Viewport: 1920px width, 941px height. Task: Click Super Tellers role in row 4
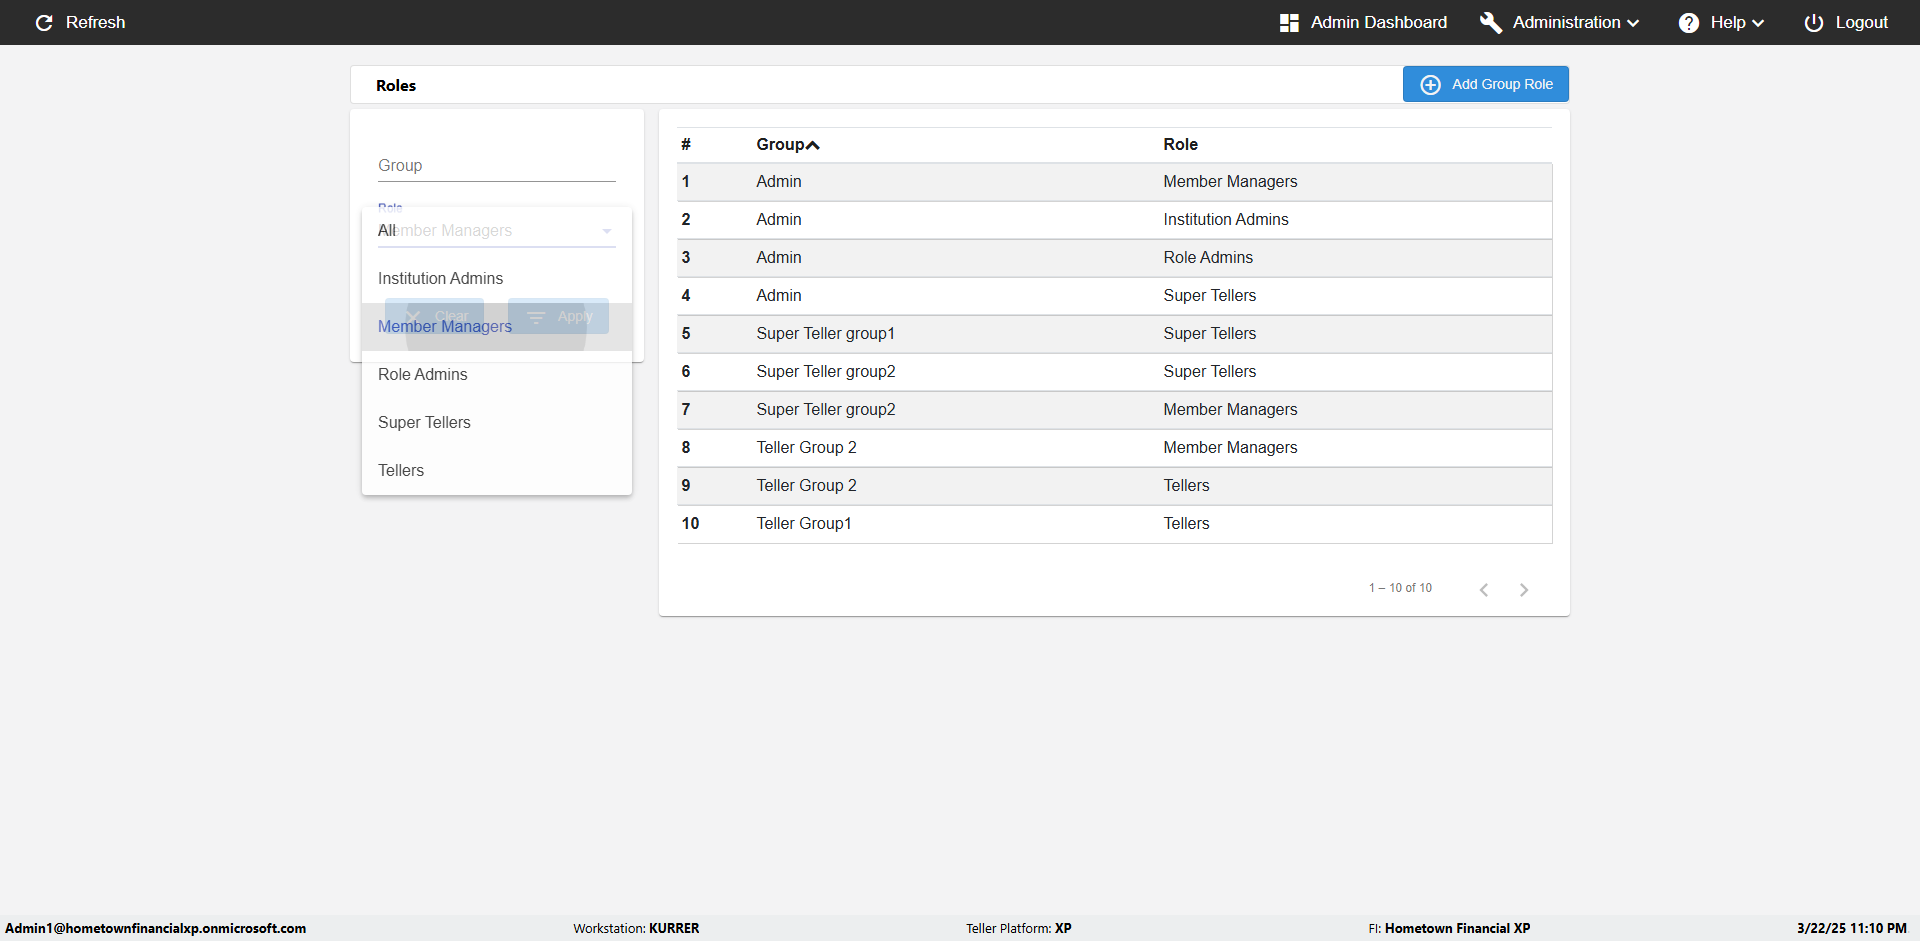[x=1209, y=295]
